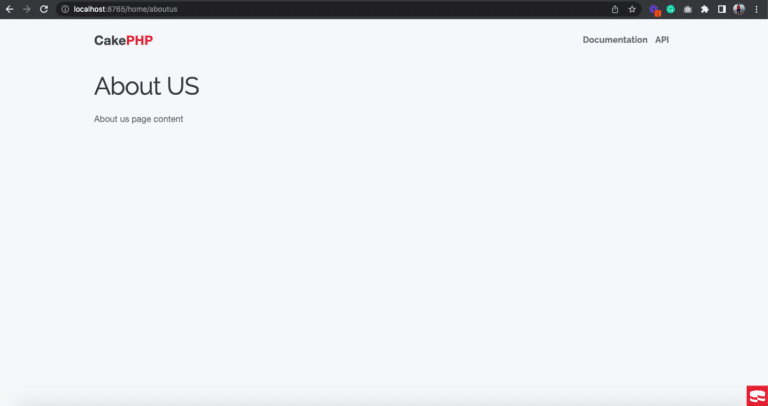Bookmark this page with the star
This screenshot has width=768, height=406.
point(632,9)
